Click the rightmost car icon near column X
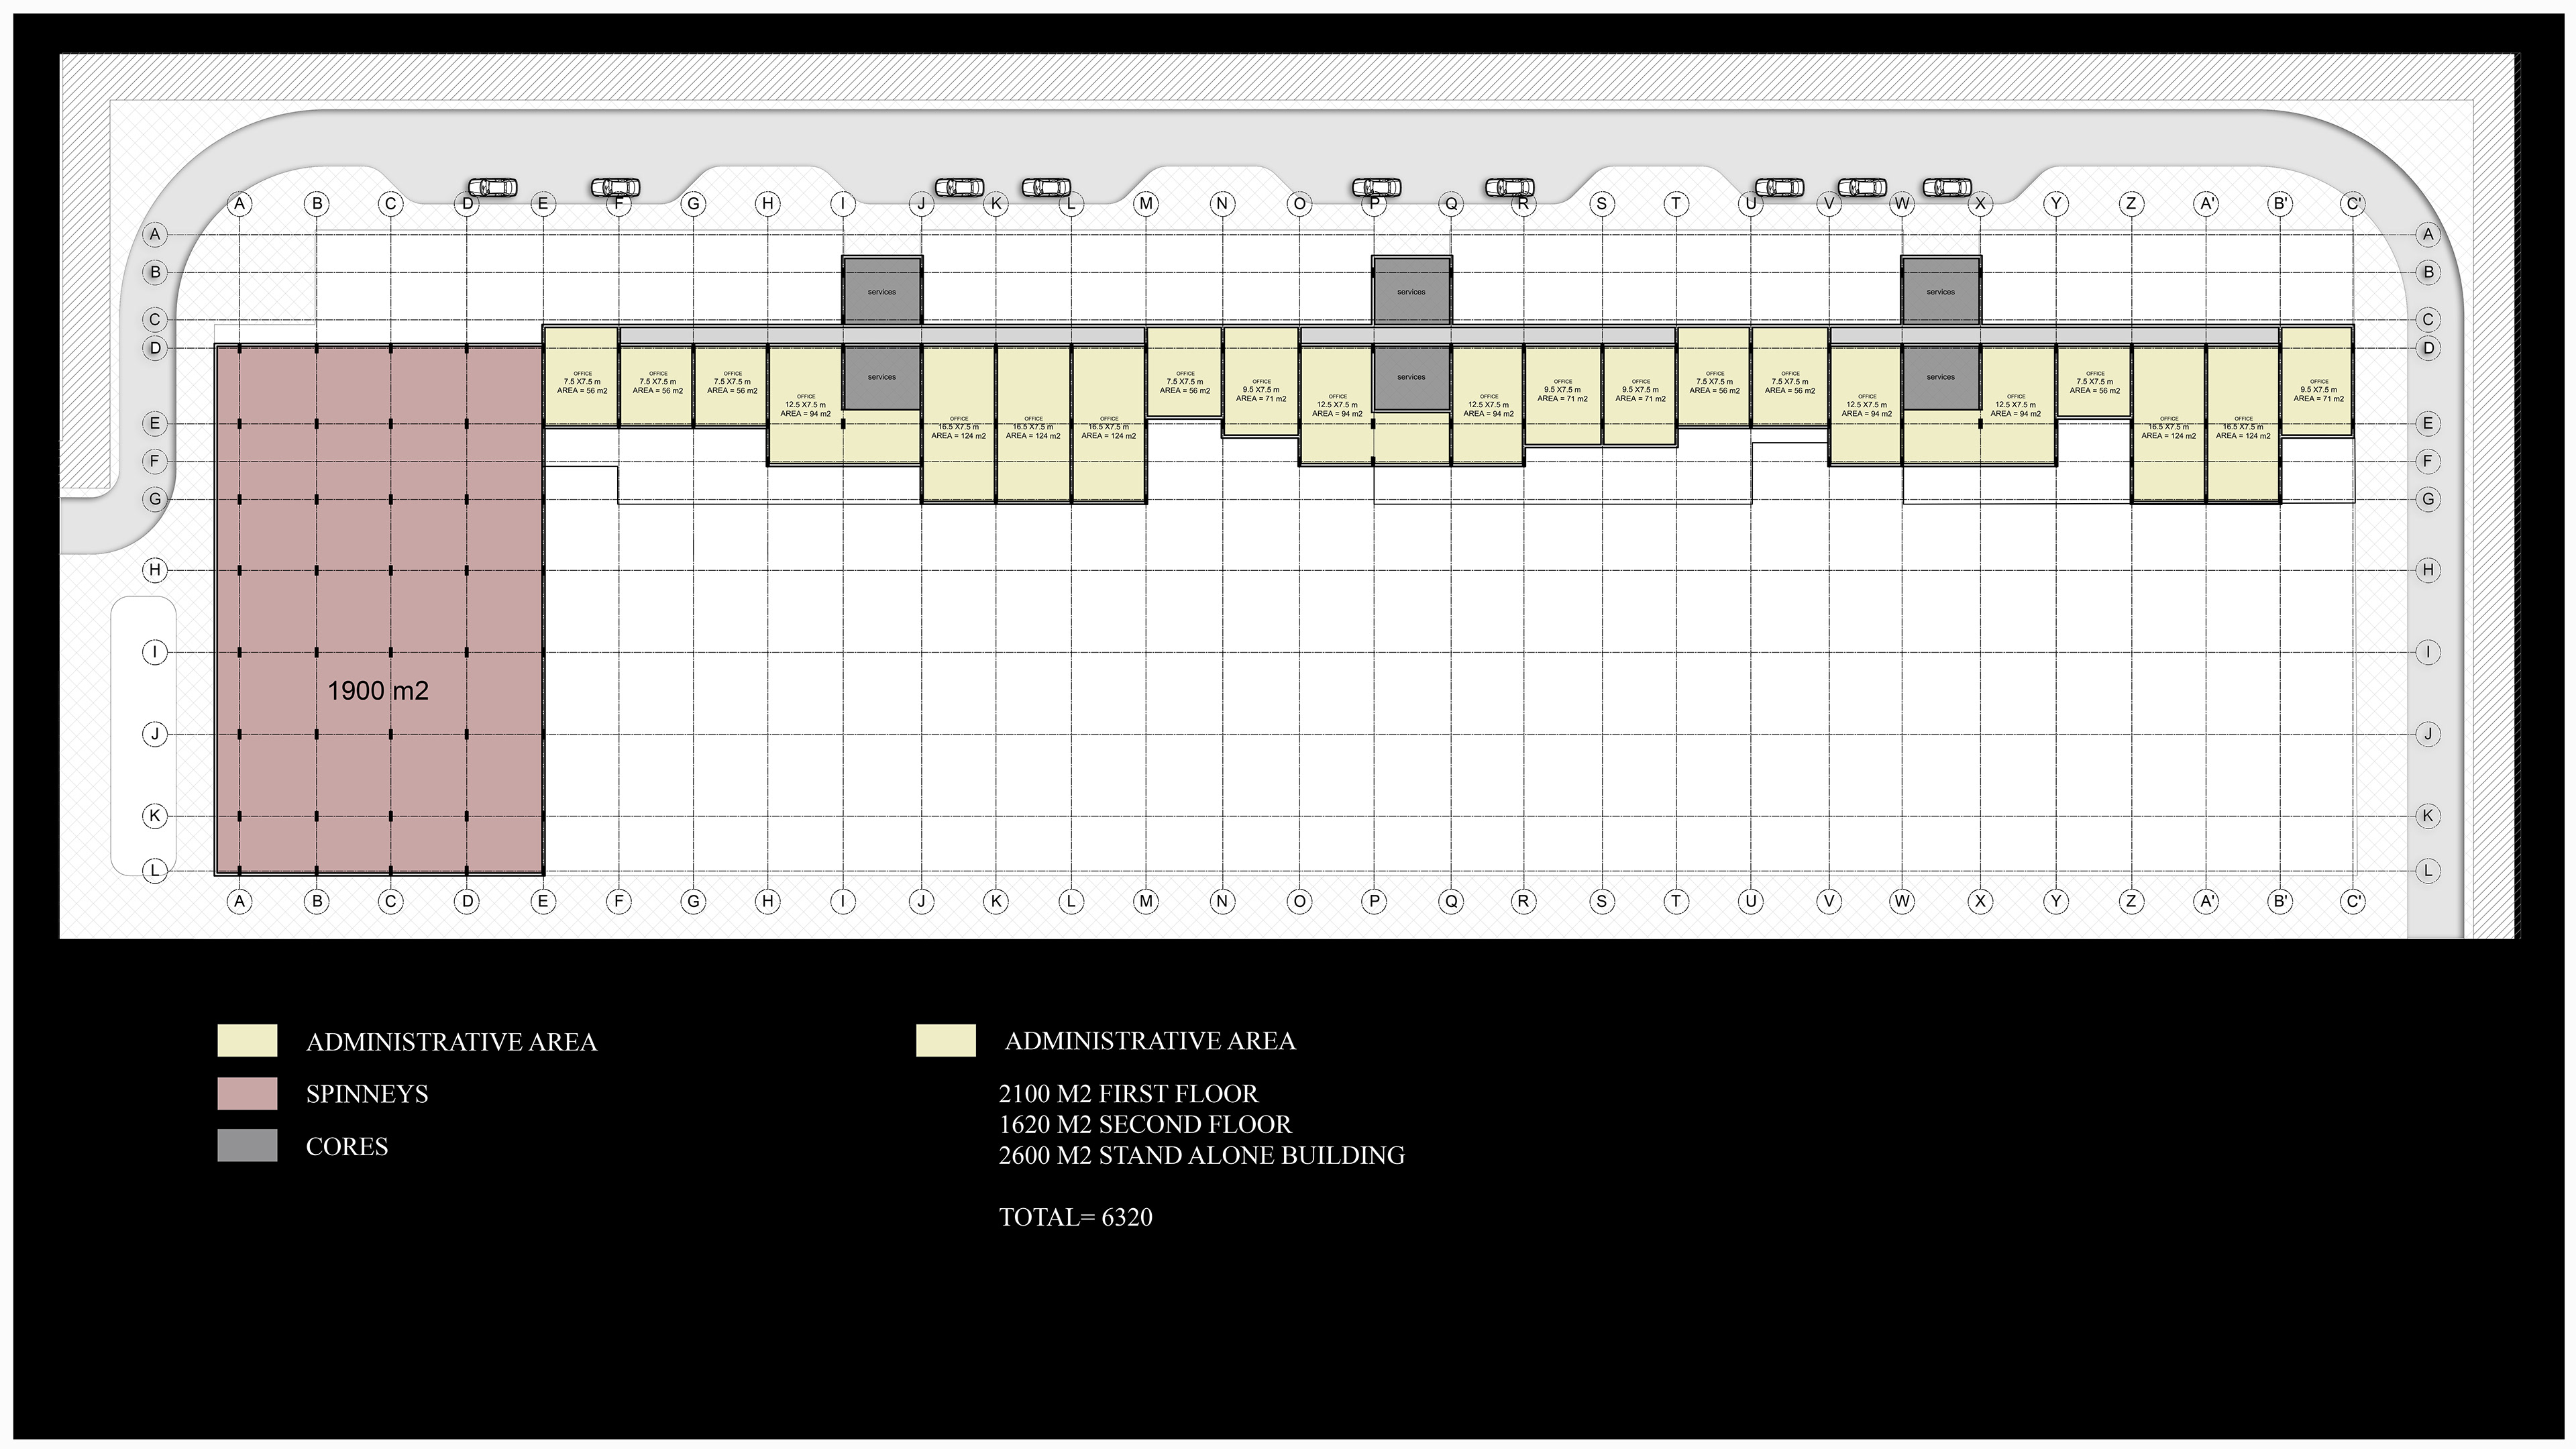 point(1947,187)
